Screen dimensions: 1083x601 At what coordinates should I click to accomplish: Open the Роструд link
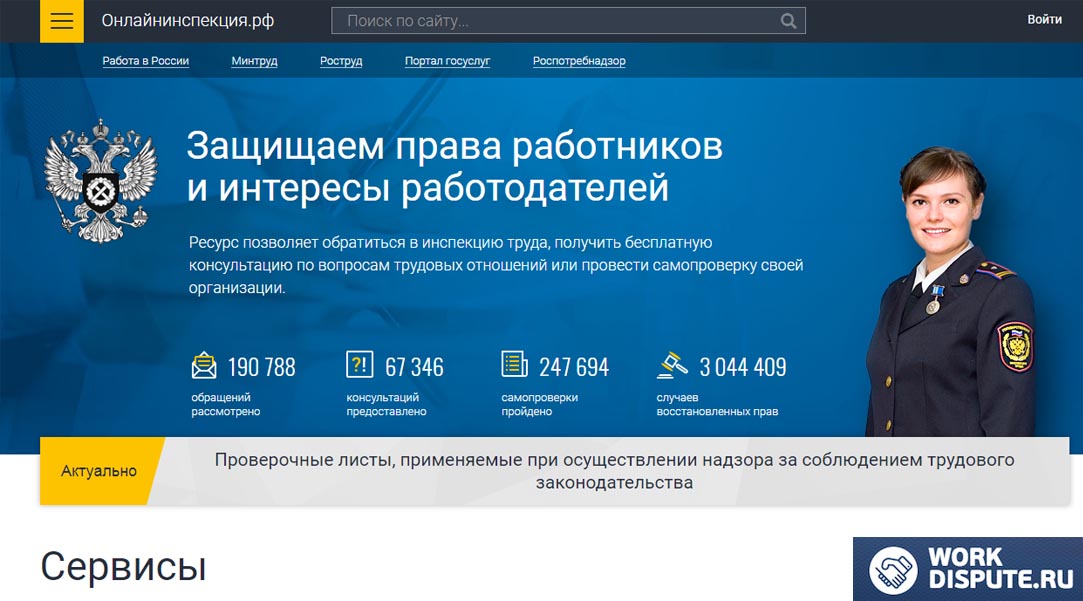[341, 61]
